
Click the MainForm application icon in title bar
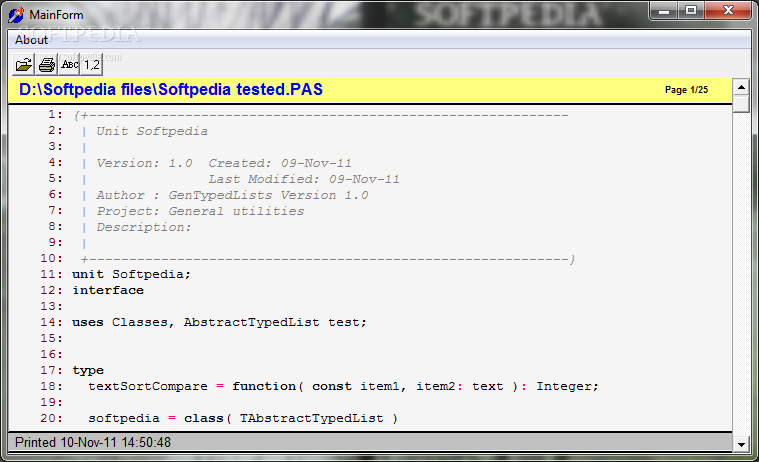[x=15, y=15]
